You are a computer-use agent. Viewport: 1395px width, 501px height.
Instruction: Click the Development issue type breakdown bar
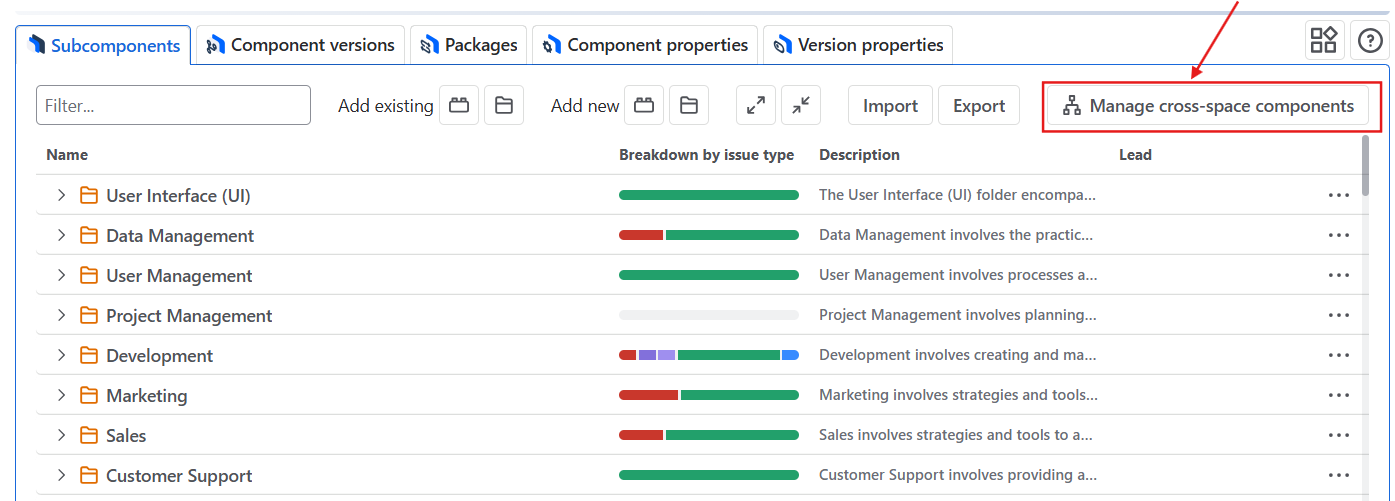click(709, 355)
